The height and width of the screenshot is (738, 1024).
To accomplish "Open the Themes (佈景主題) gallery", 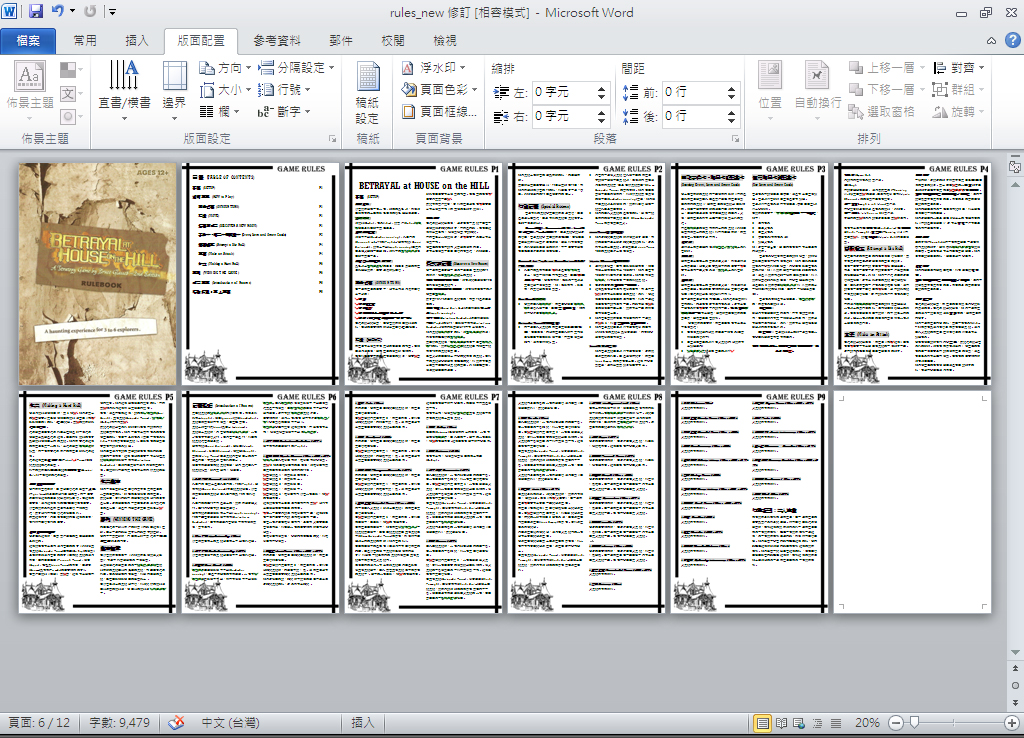I will coord(29,90).
